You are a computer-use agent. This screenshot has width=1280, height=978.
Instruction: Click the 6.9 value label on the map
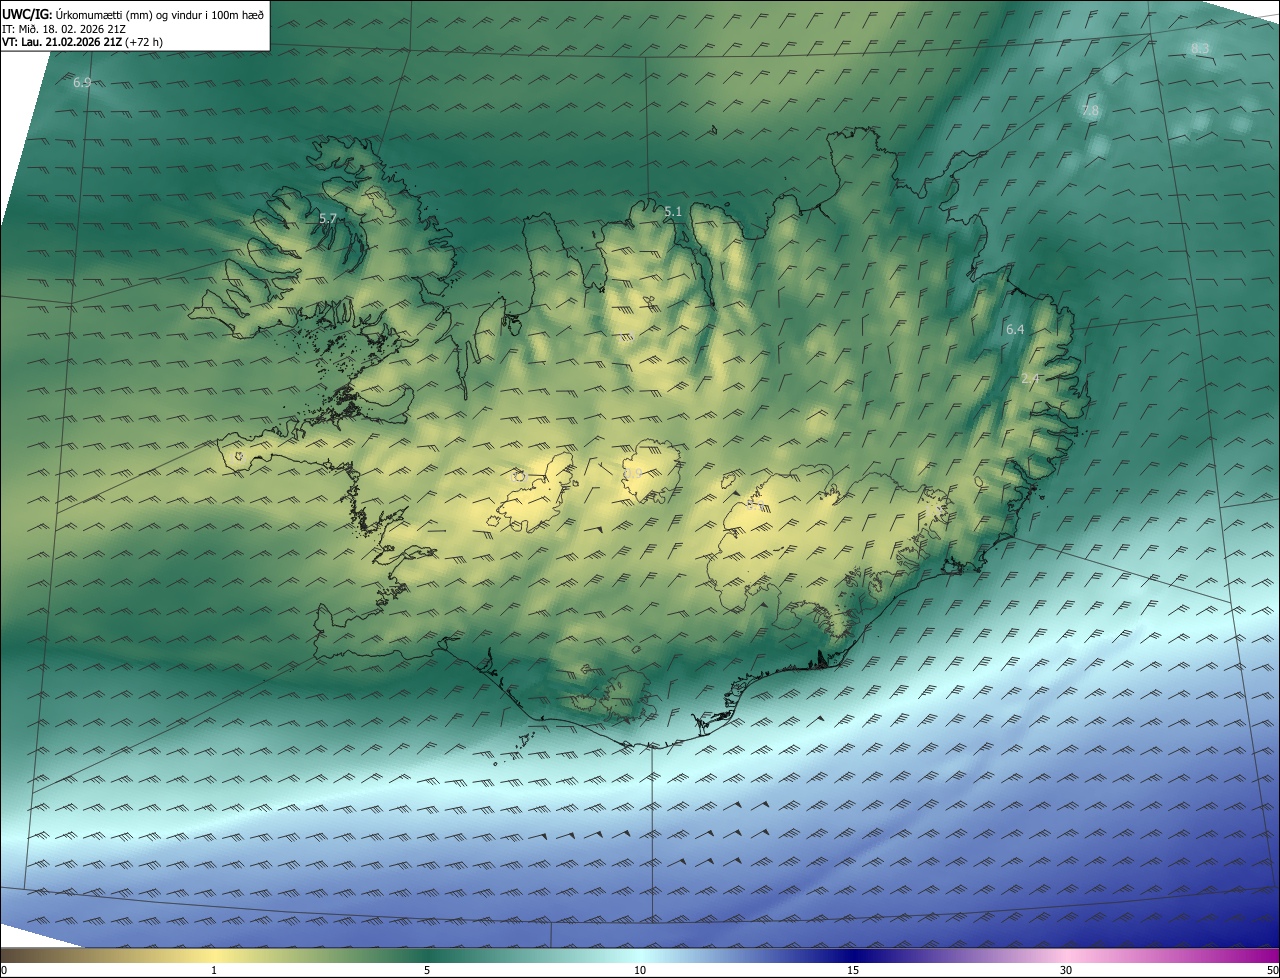pos(82,82)
